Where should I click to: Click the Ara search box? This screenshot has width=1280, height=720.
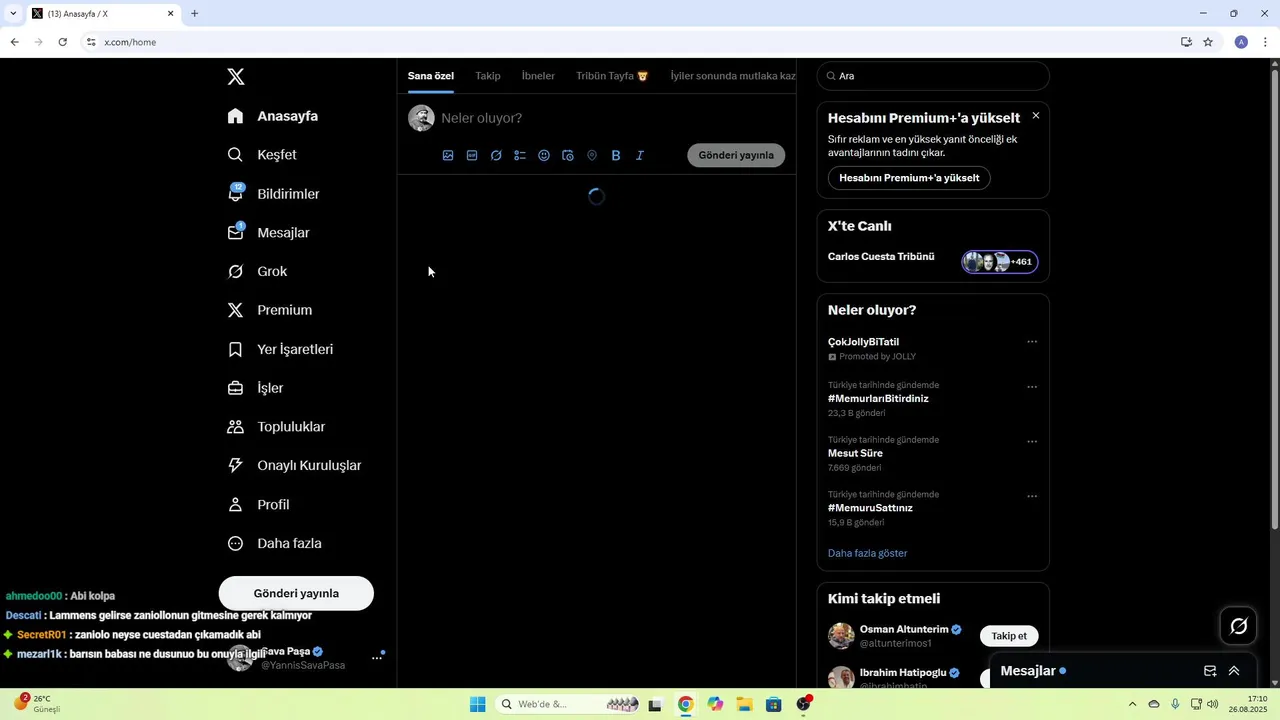[x=933, y=76]
